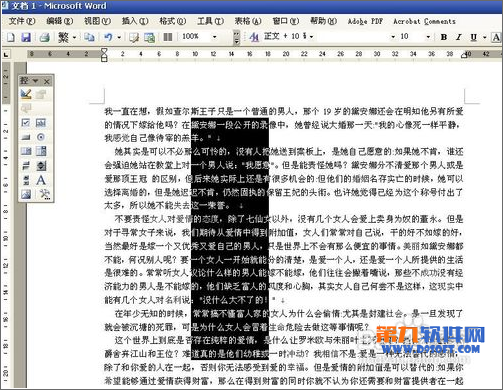Image resolution: width=503 pixels, height=390 pixels.
Task: Open the 100% zoom dropdown
Action: coord(215,37)
